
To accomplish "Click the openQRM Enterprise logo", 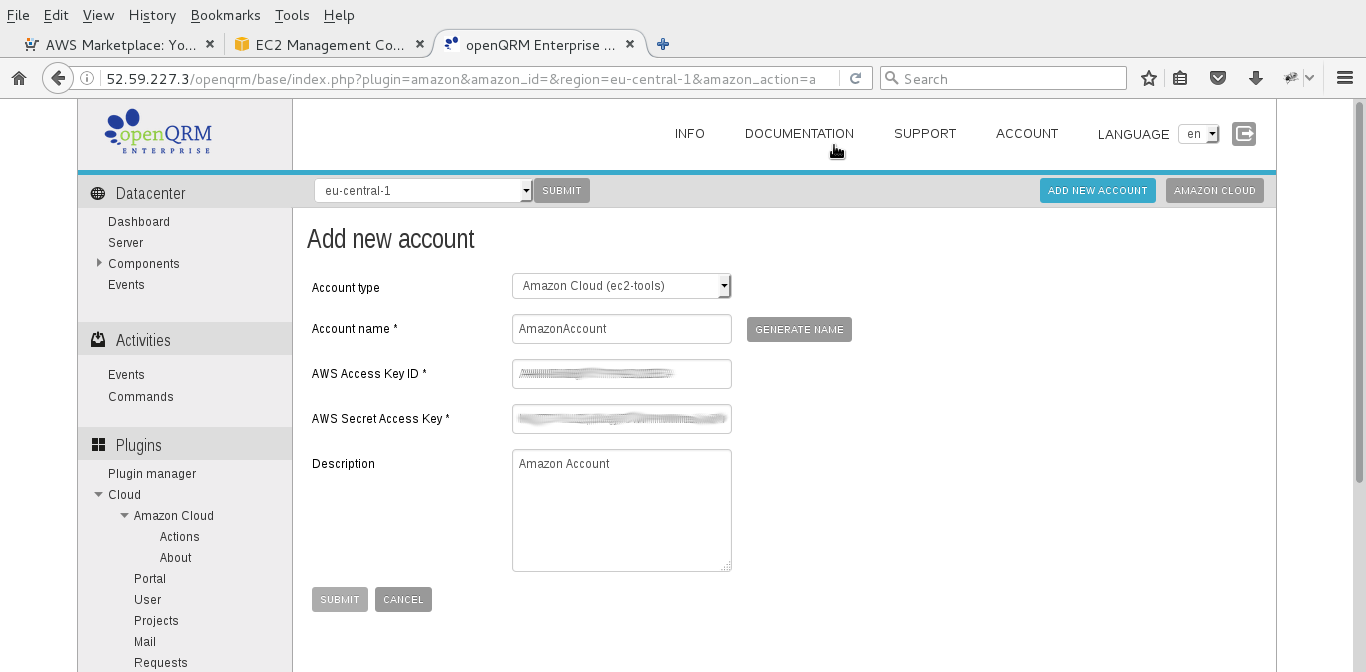I will pos(159,131).
